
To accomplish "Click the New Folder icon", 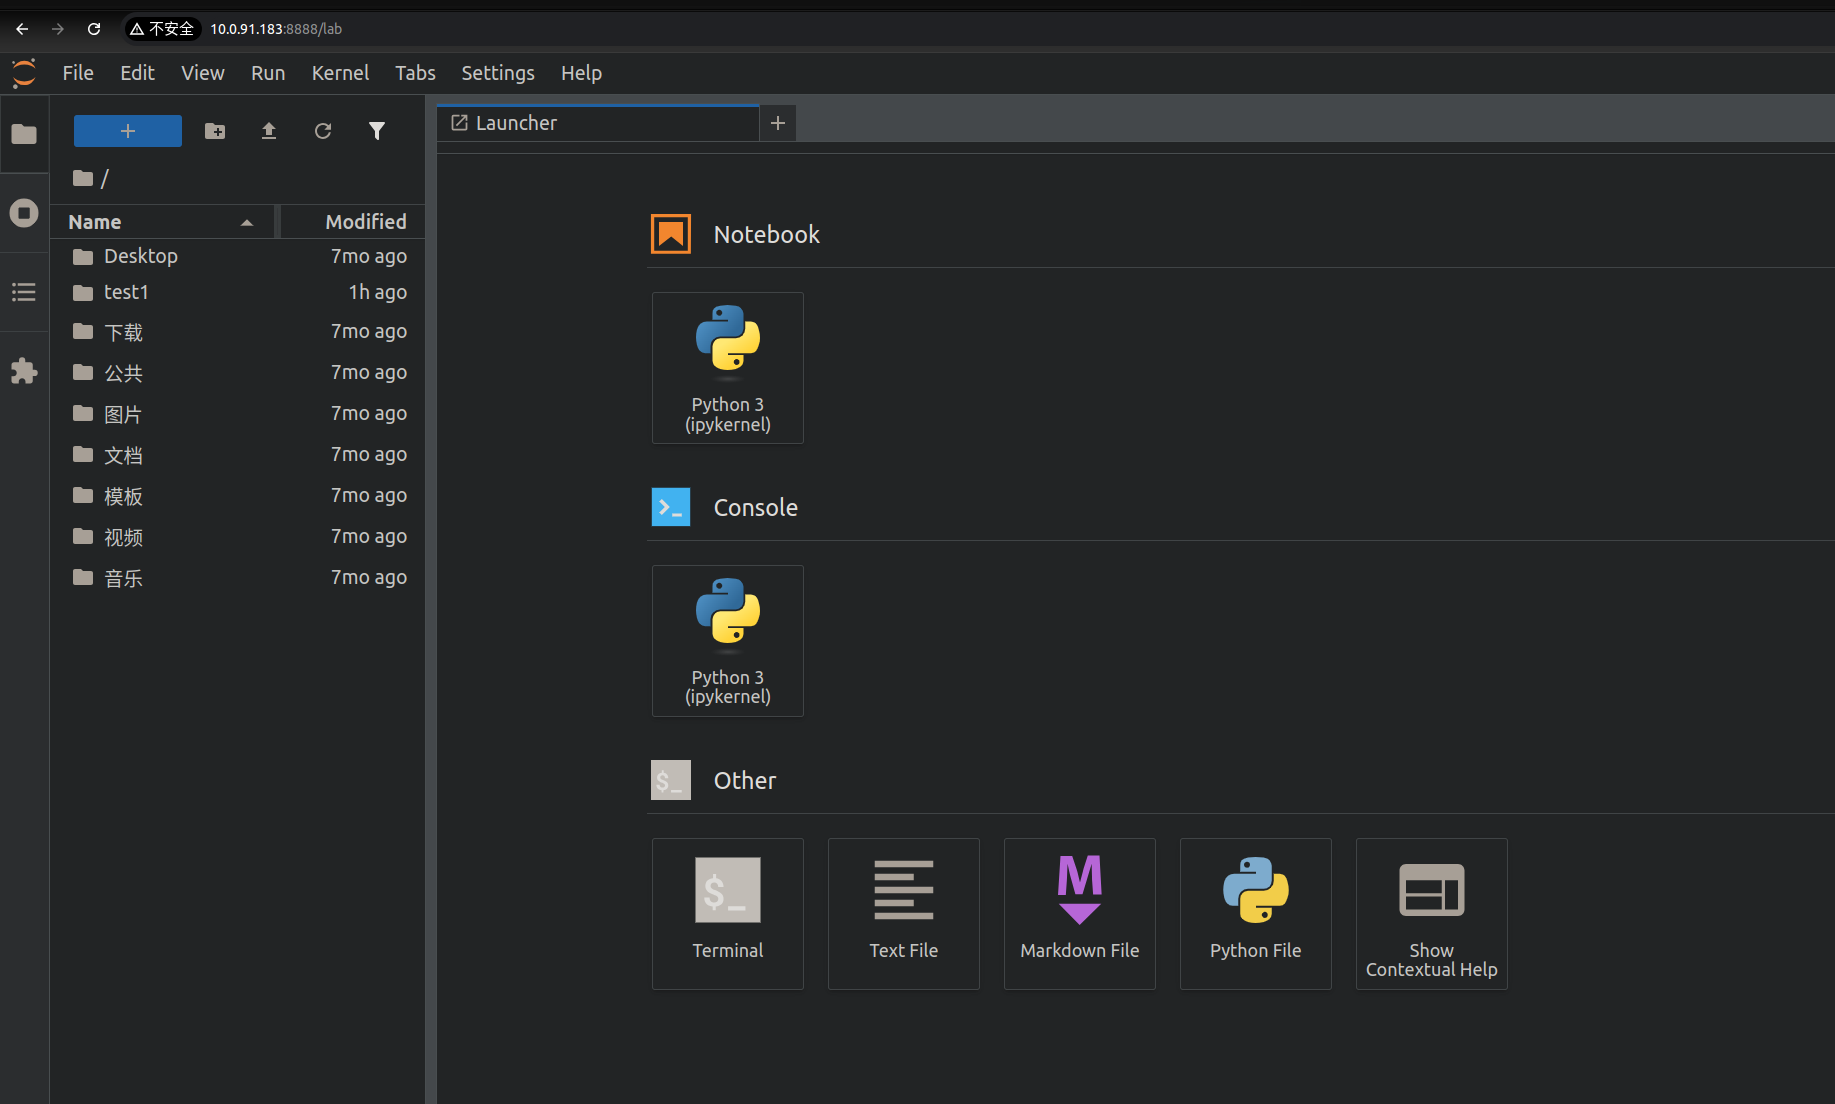I will (215, 131).
